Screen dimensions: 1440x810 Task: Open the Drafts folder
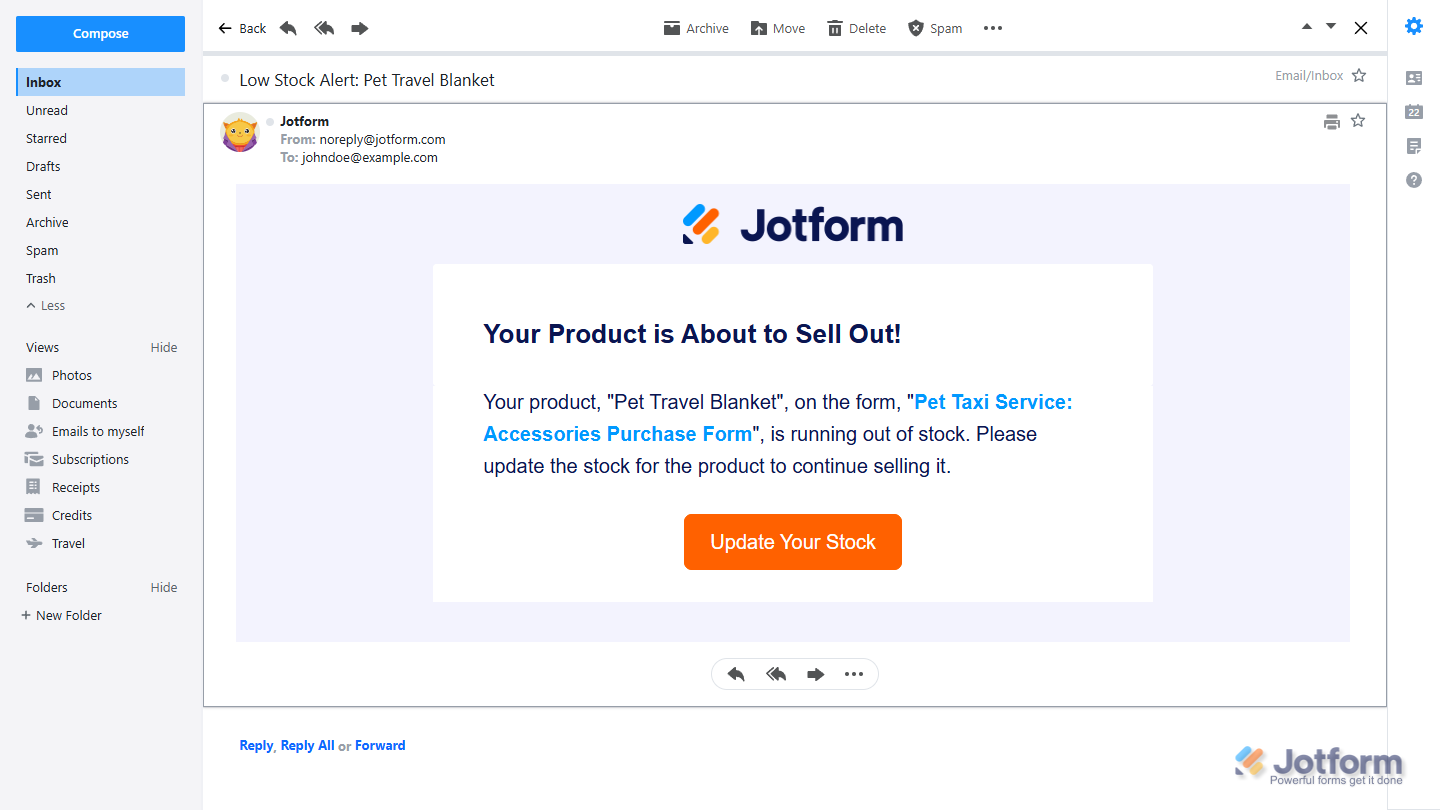tap(43, 167)
